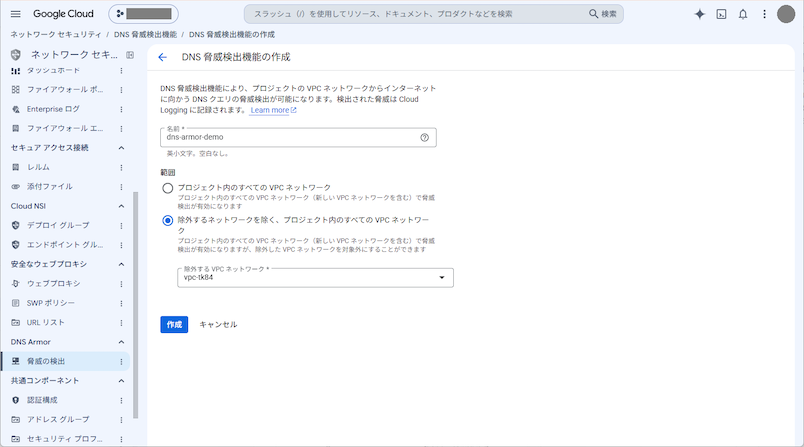Collapse the sidebar using the pin icon
This screenshot has width=804, height=447.
(130, 55)
